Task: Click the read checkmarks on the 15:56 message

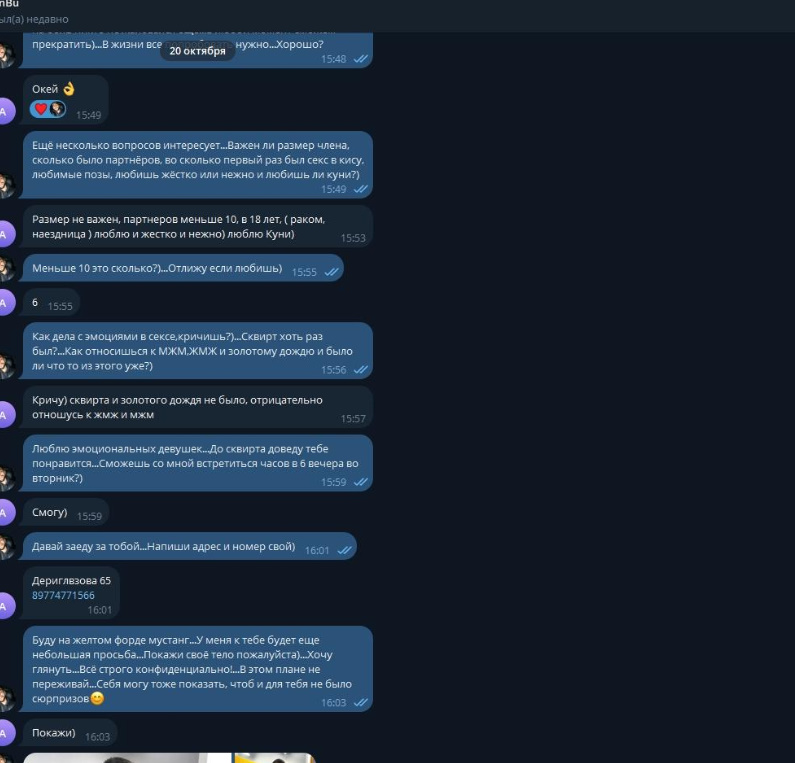Action: click(x=360, y=370)
